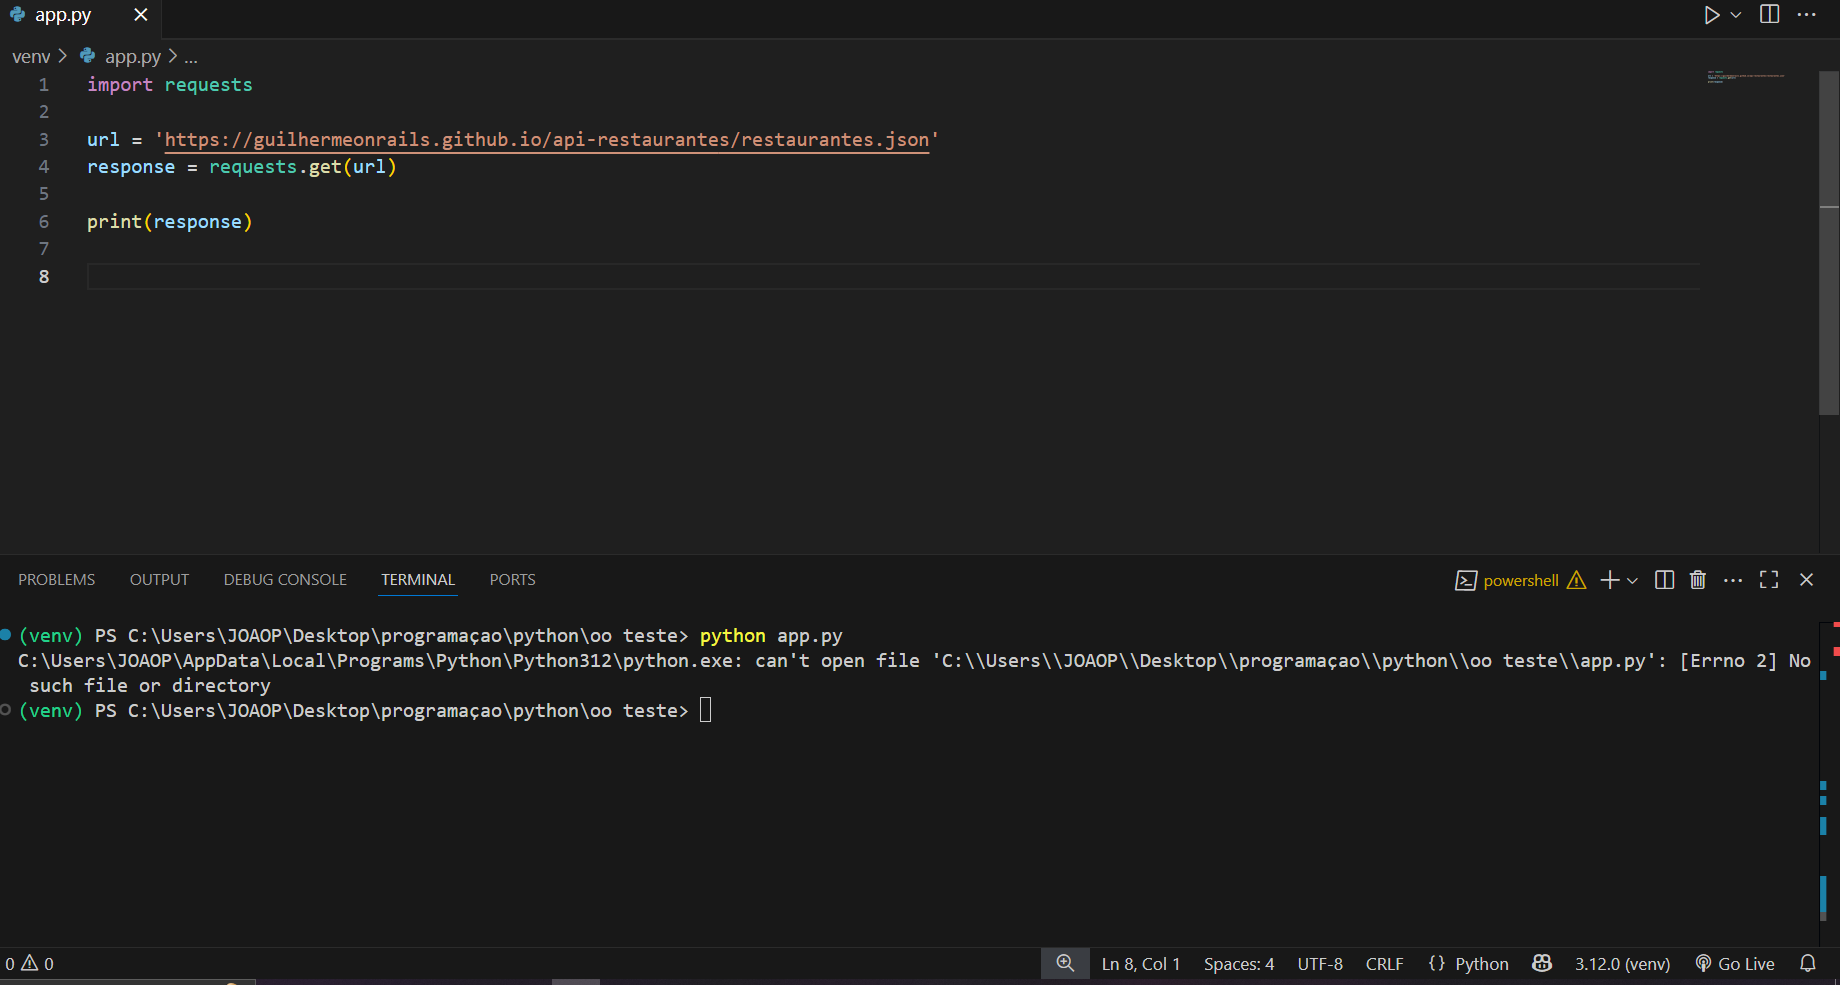Open the DEBUG CONSOLE tab
1840x985 pixels.
[x=285, y=580]
